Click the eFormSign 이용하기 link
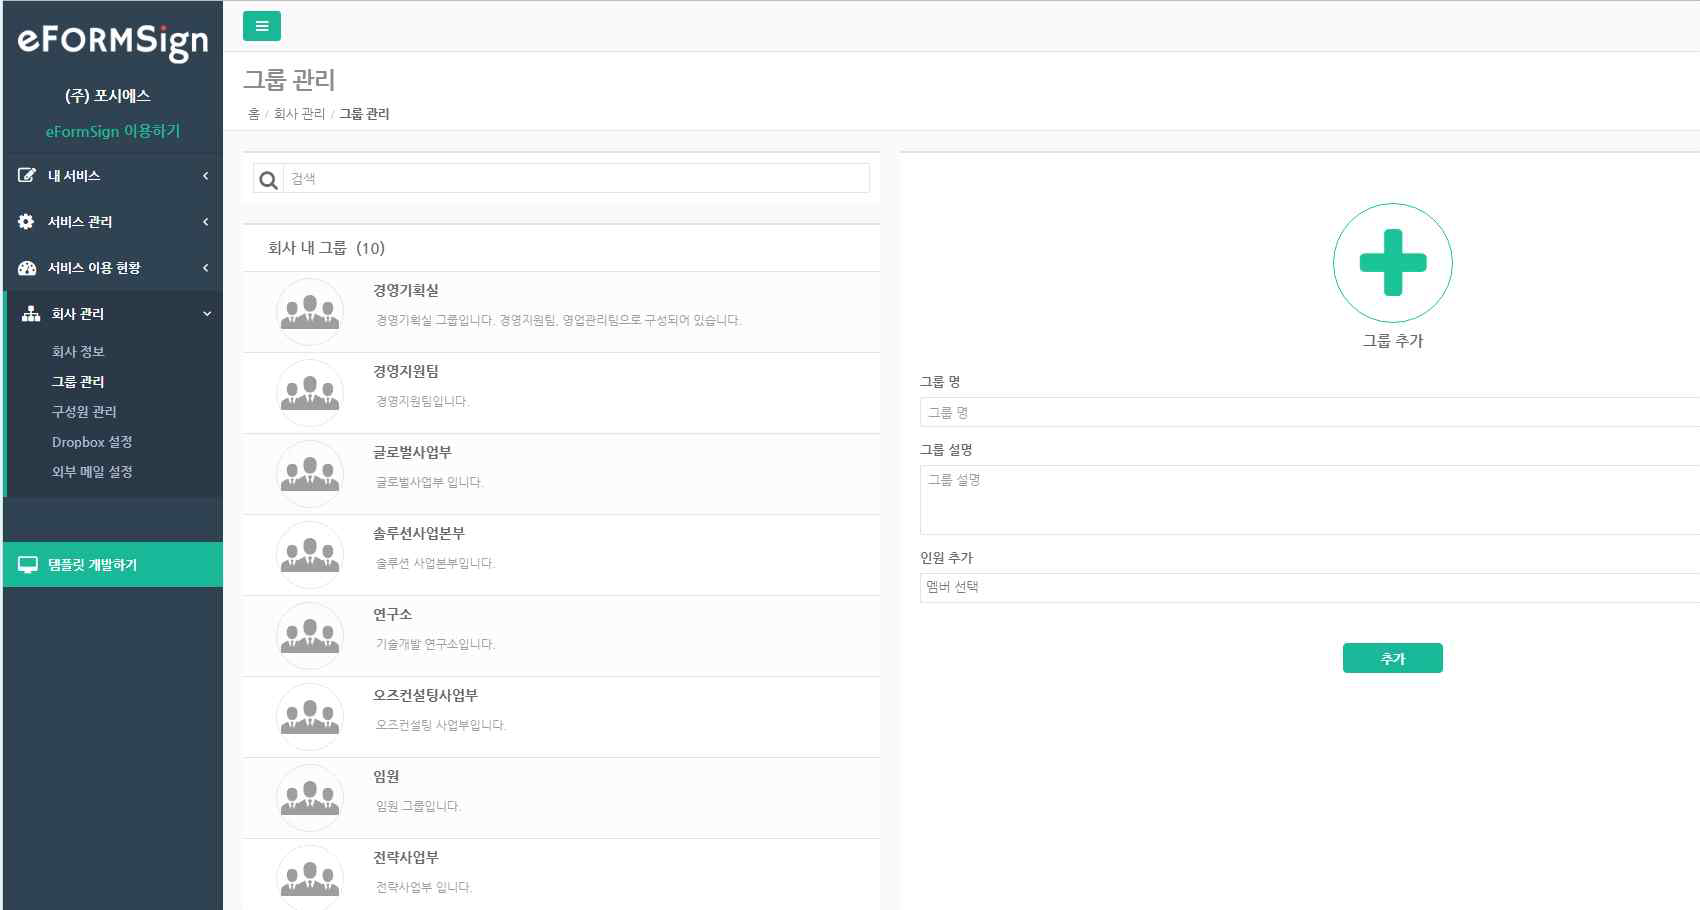This screenshot has width=1700, height=910. tap(113, 131)
